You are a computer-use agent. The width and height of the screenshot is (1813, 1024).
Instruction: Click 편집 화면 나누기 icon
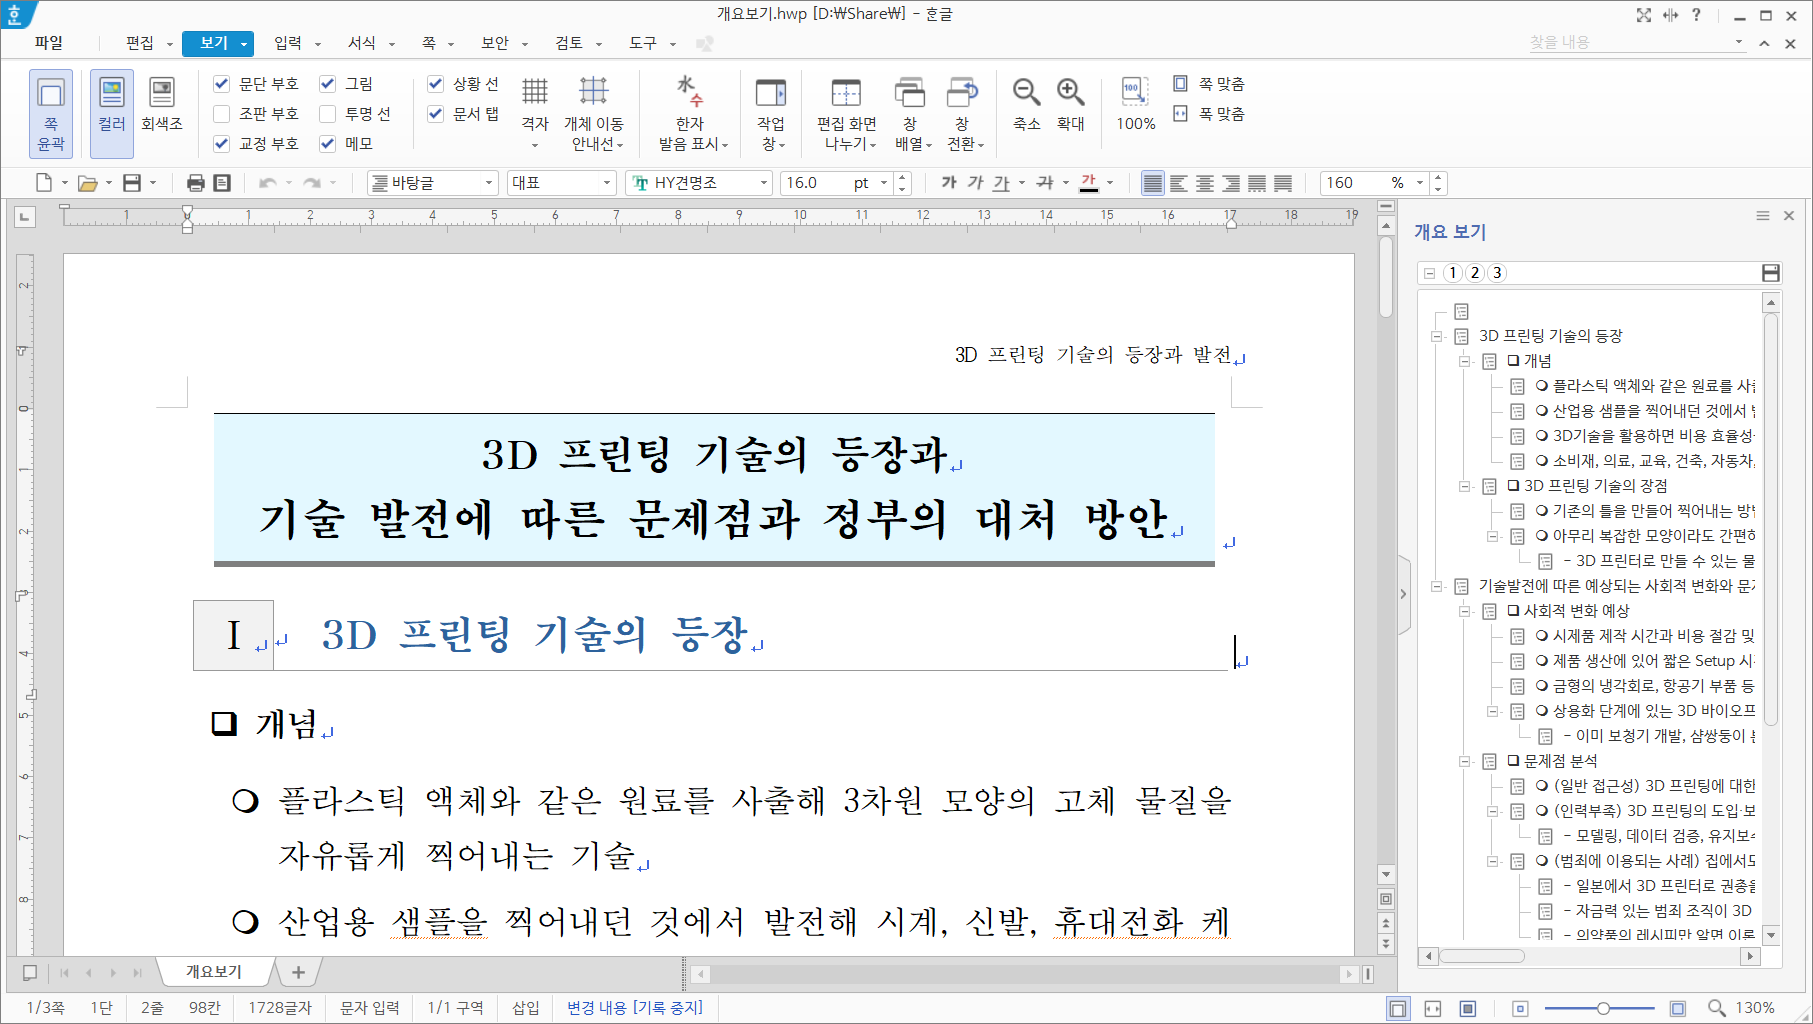click(847, 113)
